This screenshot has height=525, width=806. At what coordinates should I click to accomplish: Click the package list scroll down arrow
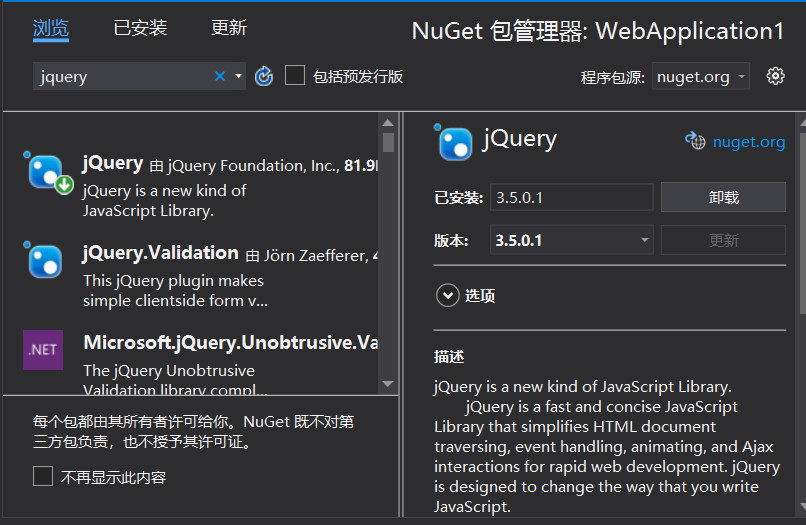(x=388, y=384)
